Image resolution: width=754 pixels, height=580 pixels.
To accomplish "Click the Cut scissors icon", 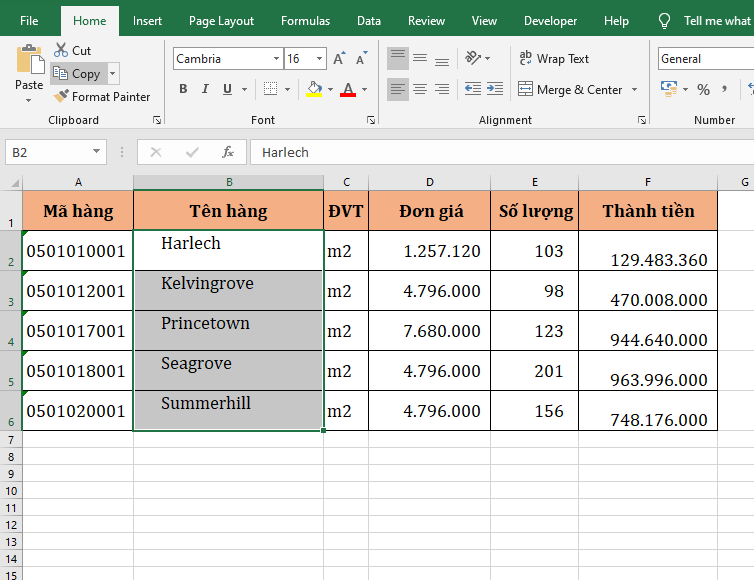I will tap(62, 50).
